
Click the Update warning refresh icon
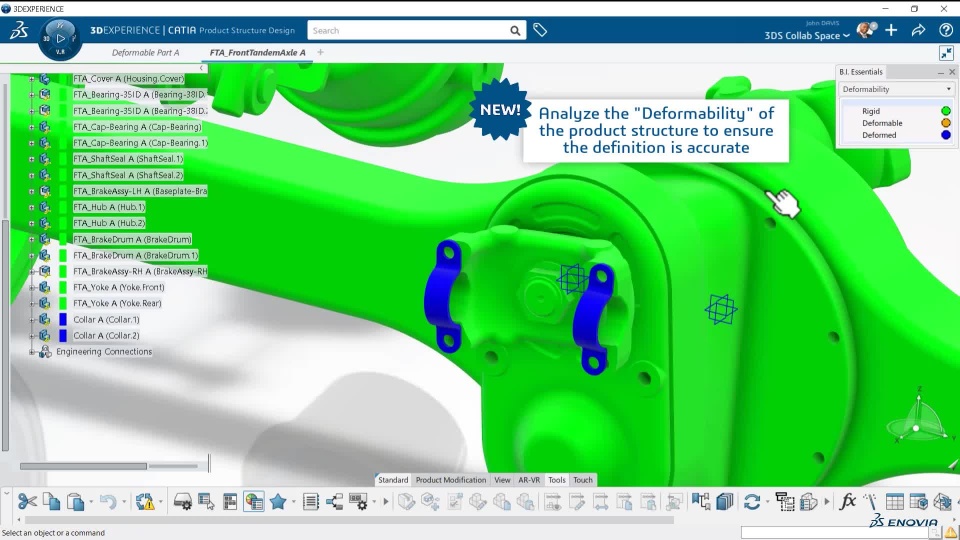pyautogui.click(x=145, y=502)
